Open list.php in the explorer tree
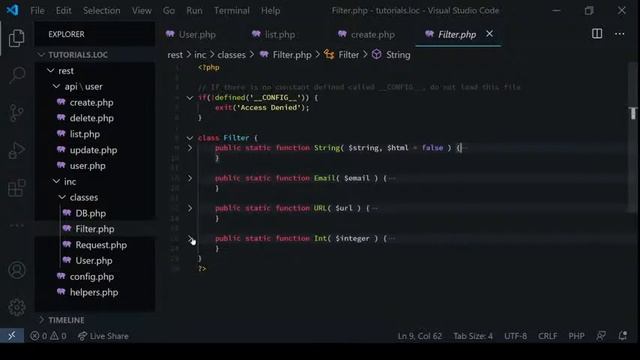Image resolution: width=640 pixels, height=360 pixels. pos(84,134)
